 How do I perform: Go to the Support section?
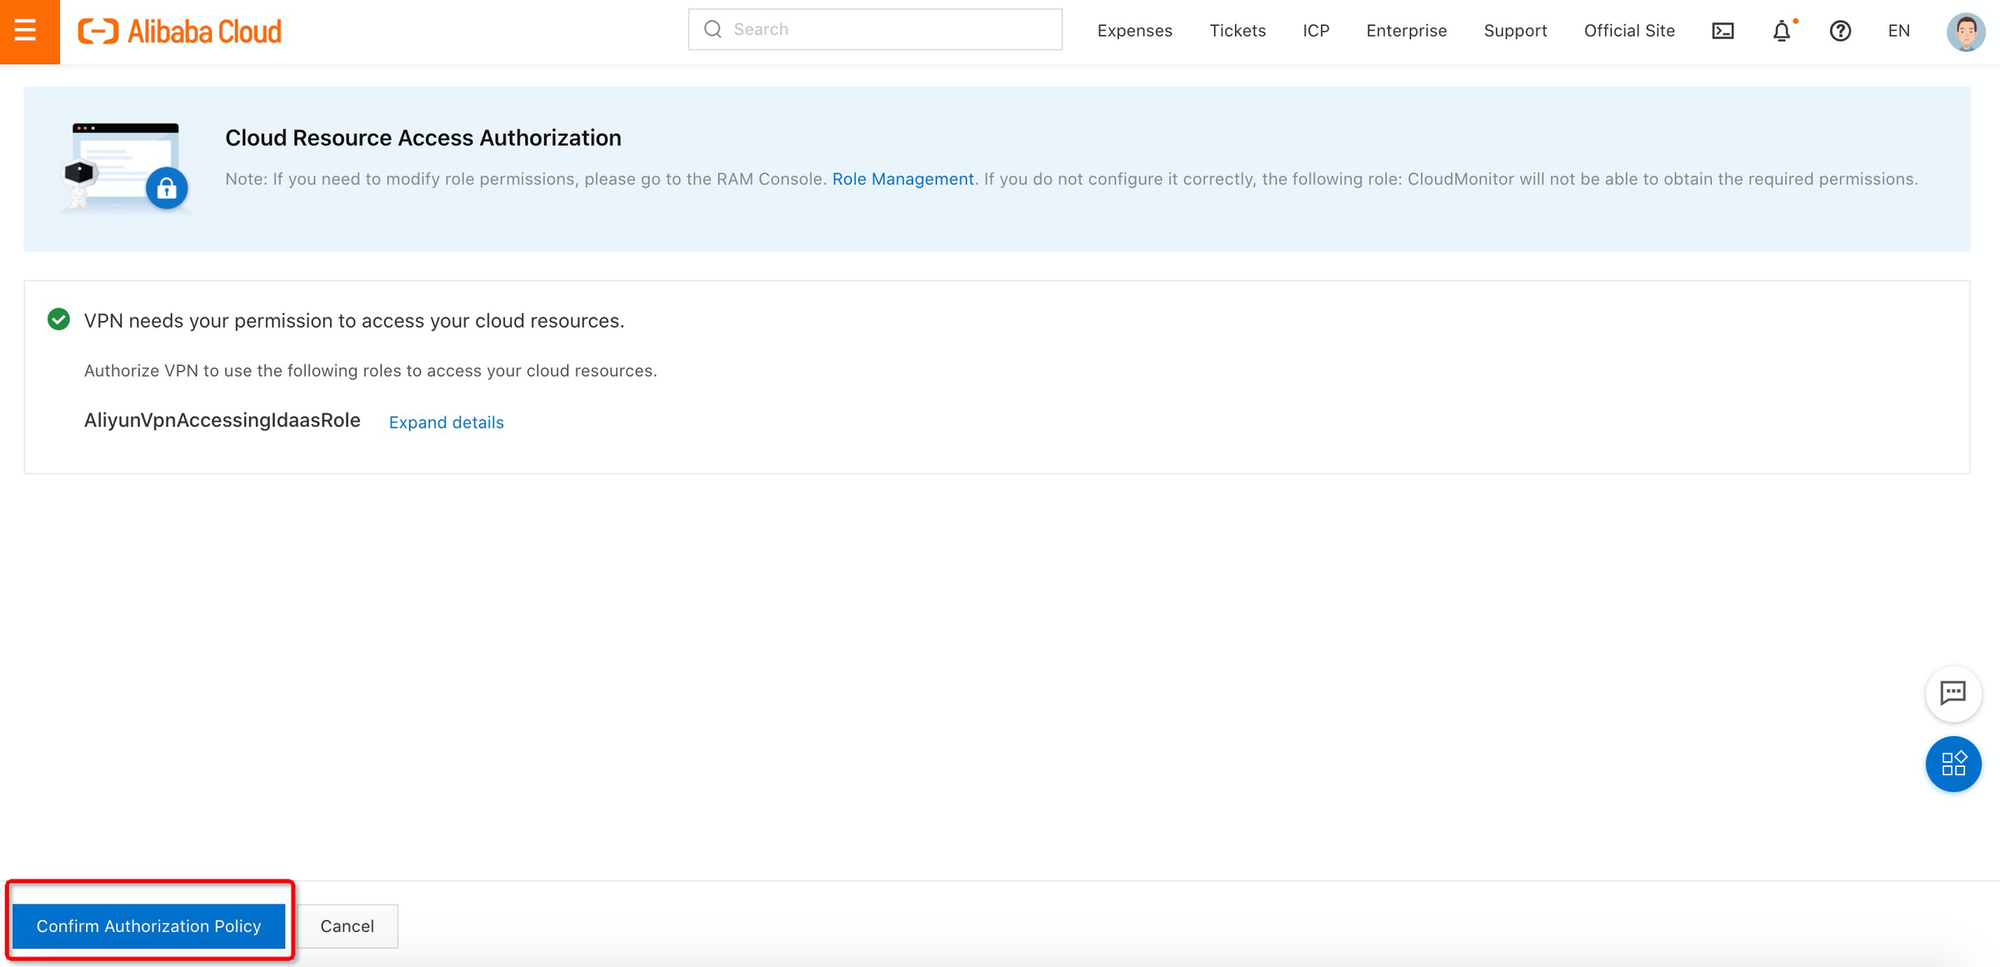[1515, 31]
